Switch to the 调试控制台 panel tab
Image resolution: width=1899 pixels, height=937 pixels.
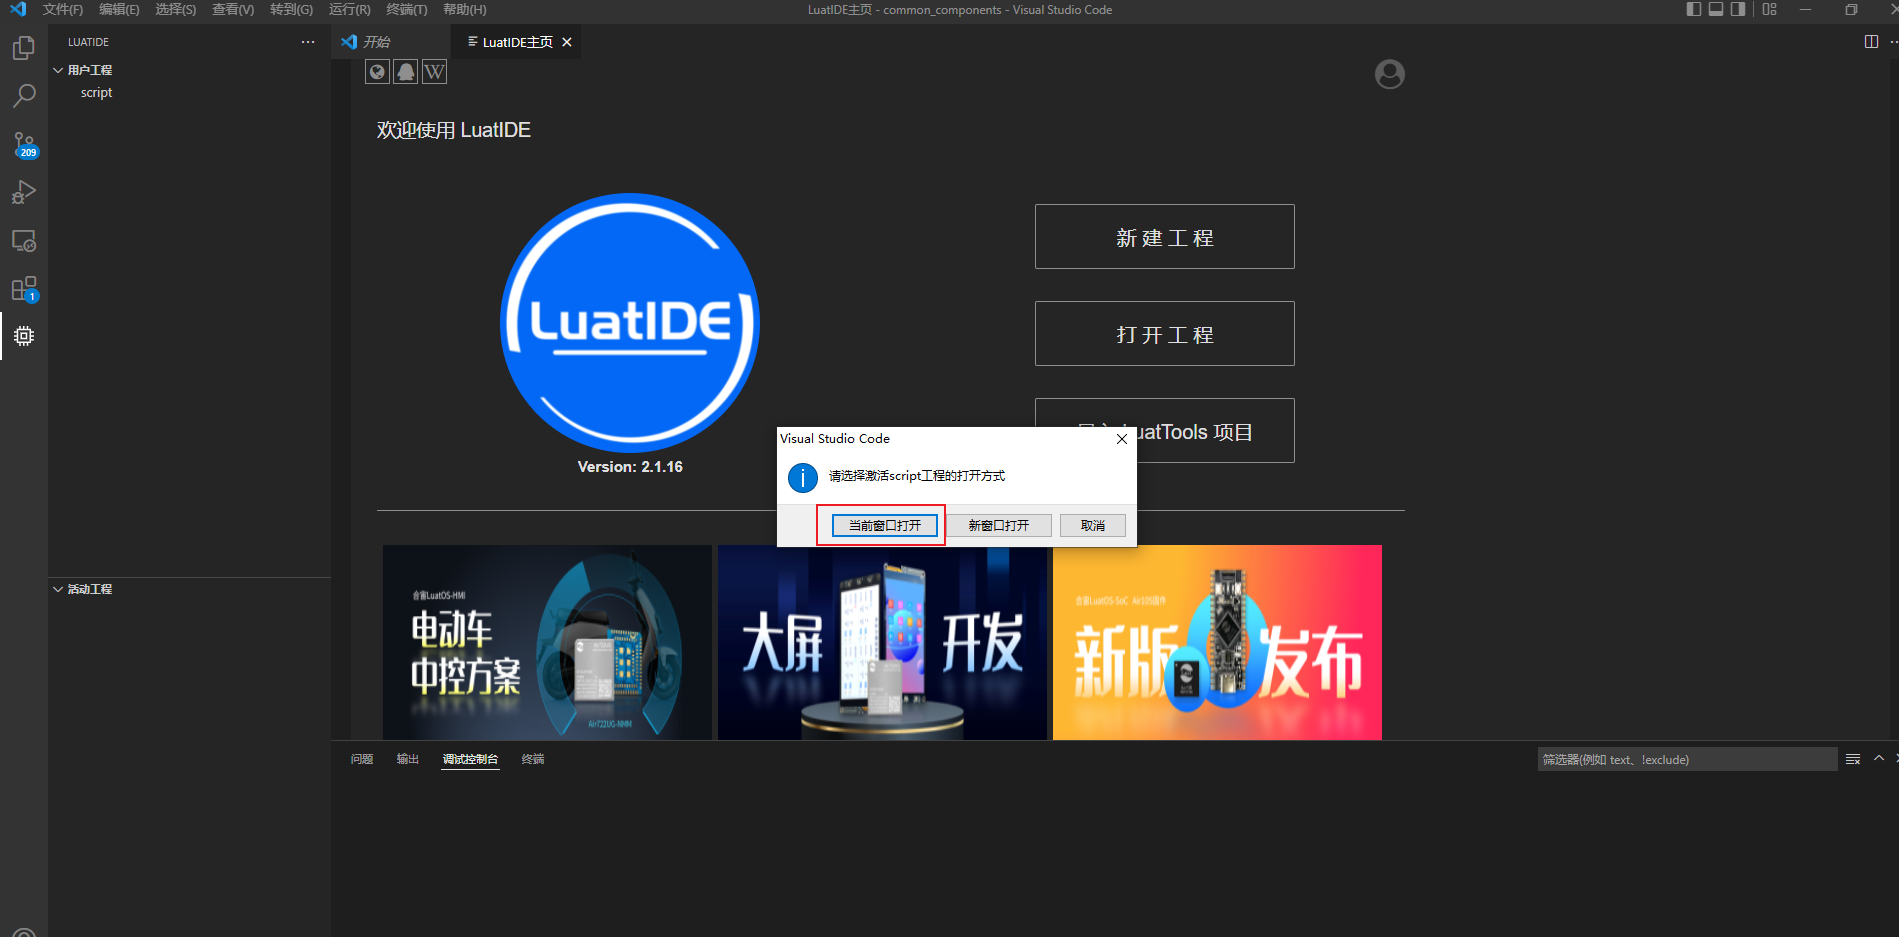tap(470, 759)
